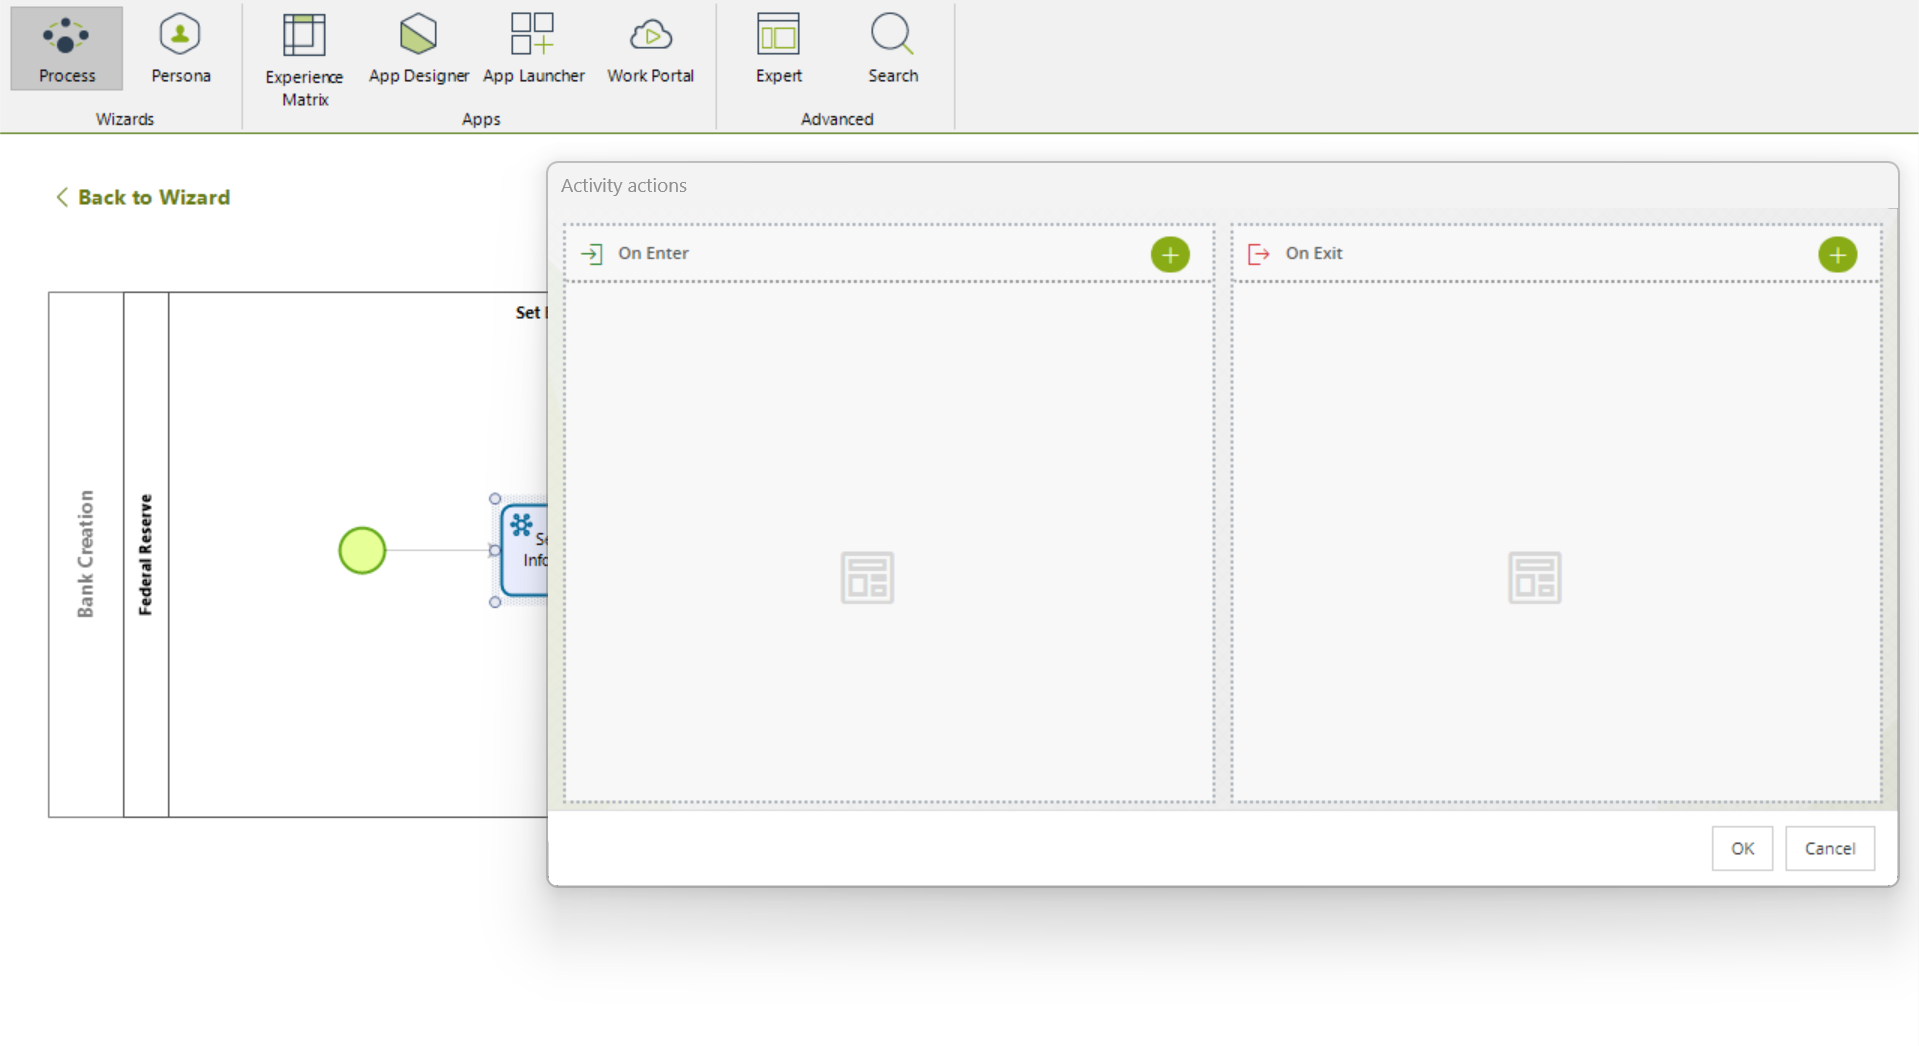Go Back to Wizard
1919x1046 pixels.
point(143,197)
